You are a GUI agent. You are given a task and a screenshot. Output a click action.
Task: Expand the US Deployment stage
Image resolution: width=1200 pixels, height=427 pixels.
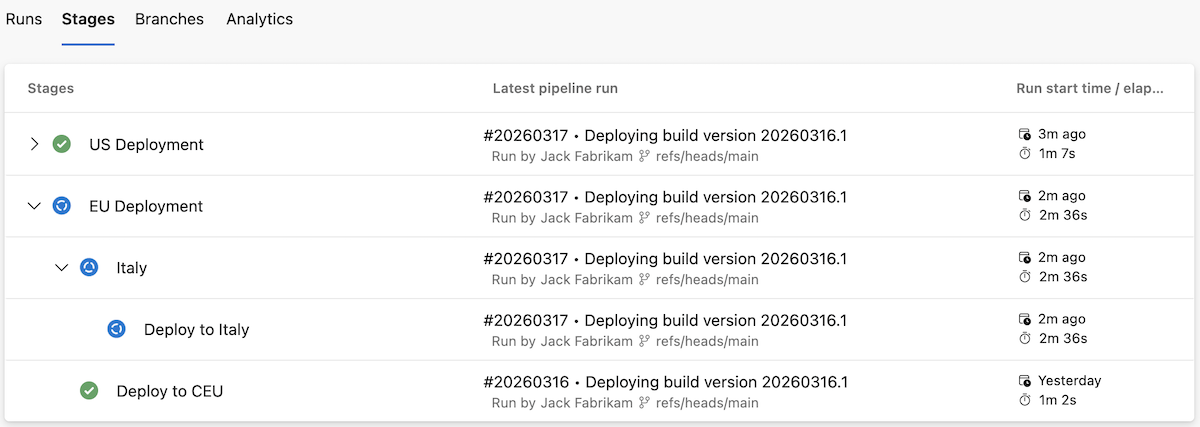(34, 144)
